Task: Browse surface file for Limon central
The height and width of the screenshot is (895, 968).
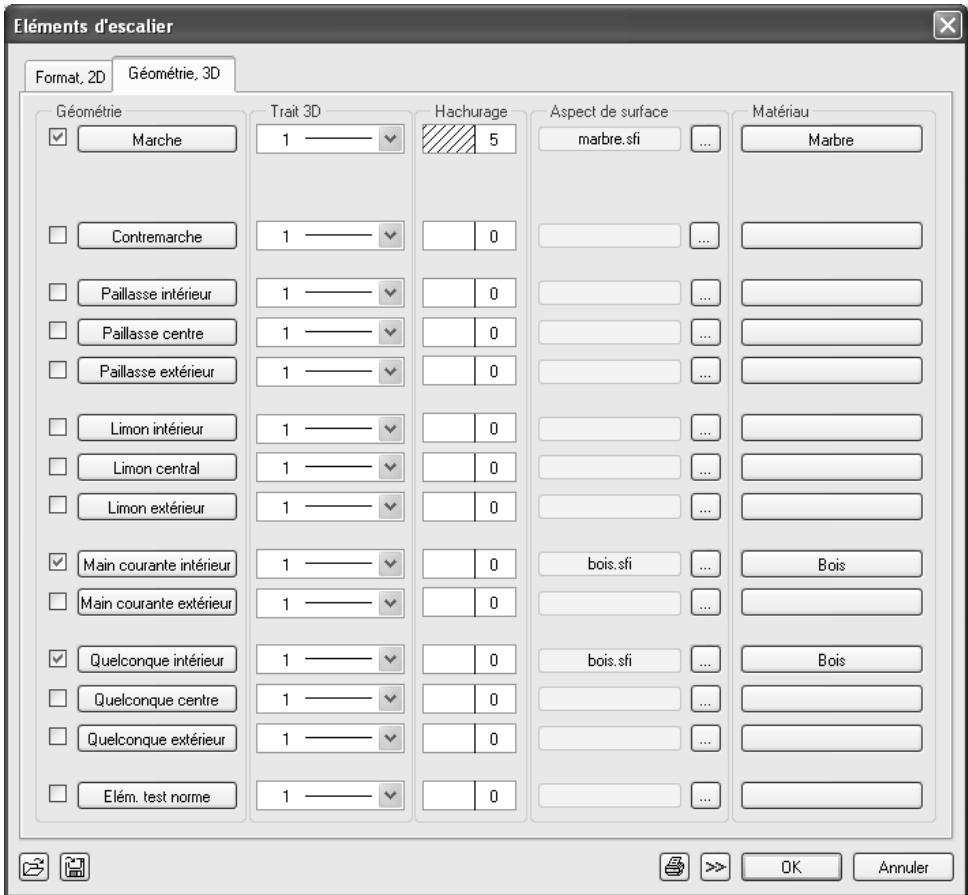Action: [705, 467]
